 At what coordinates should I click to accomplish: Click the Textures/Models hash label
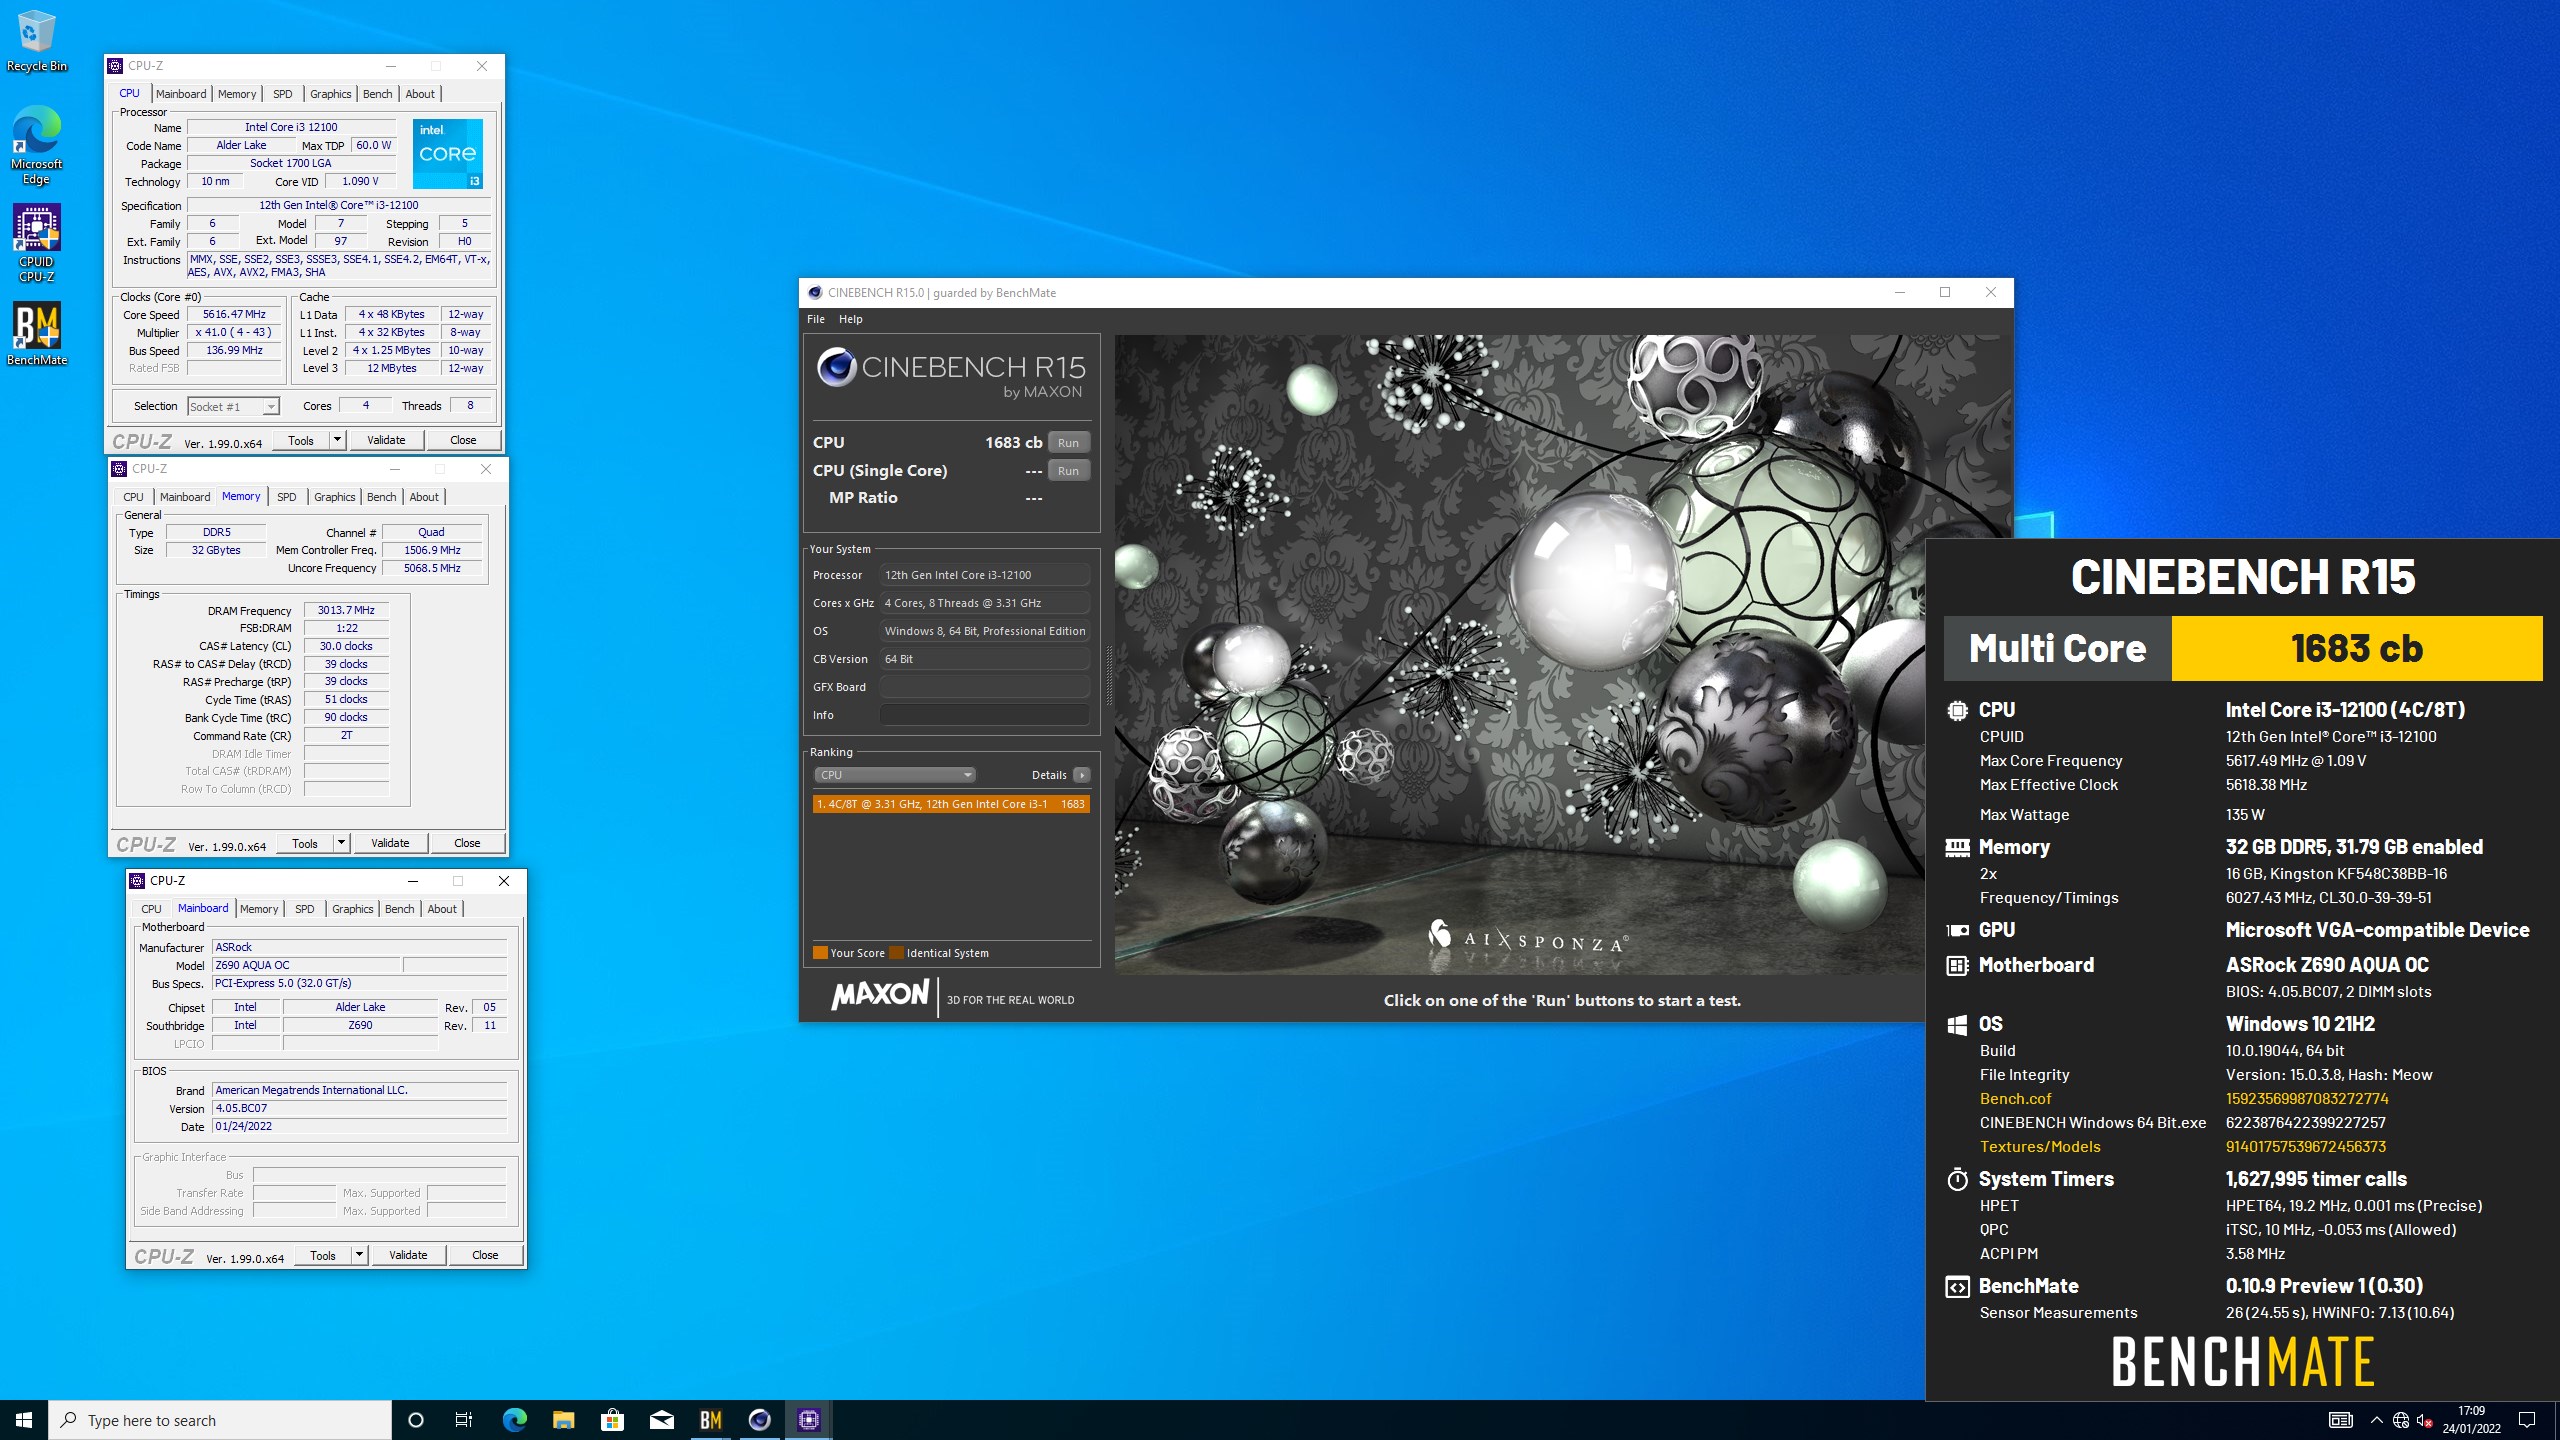2040,1147
